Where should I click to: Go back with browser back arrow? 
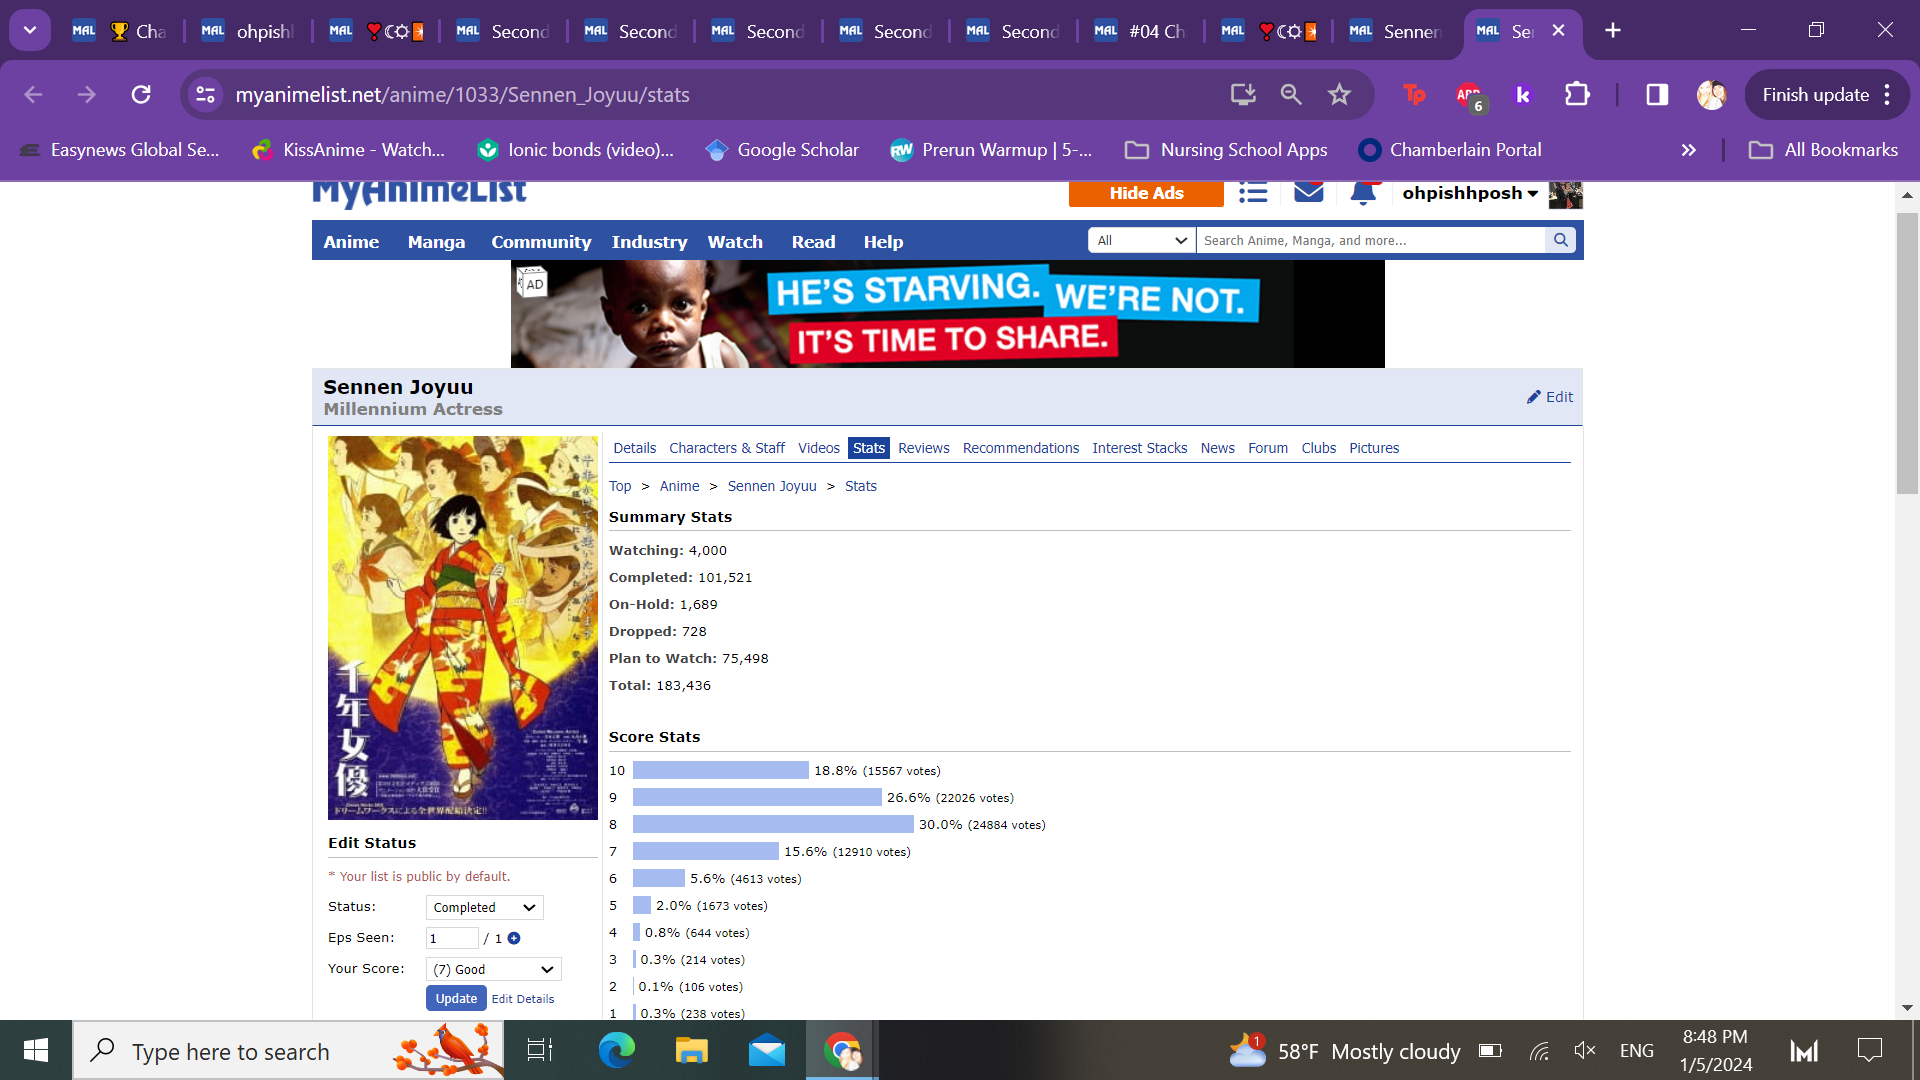coord(33,95)
